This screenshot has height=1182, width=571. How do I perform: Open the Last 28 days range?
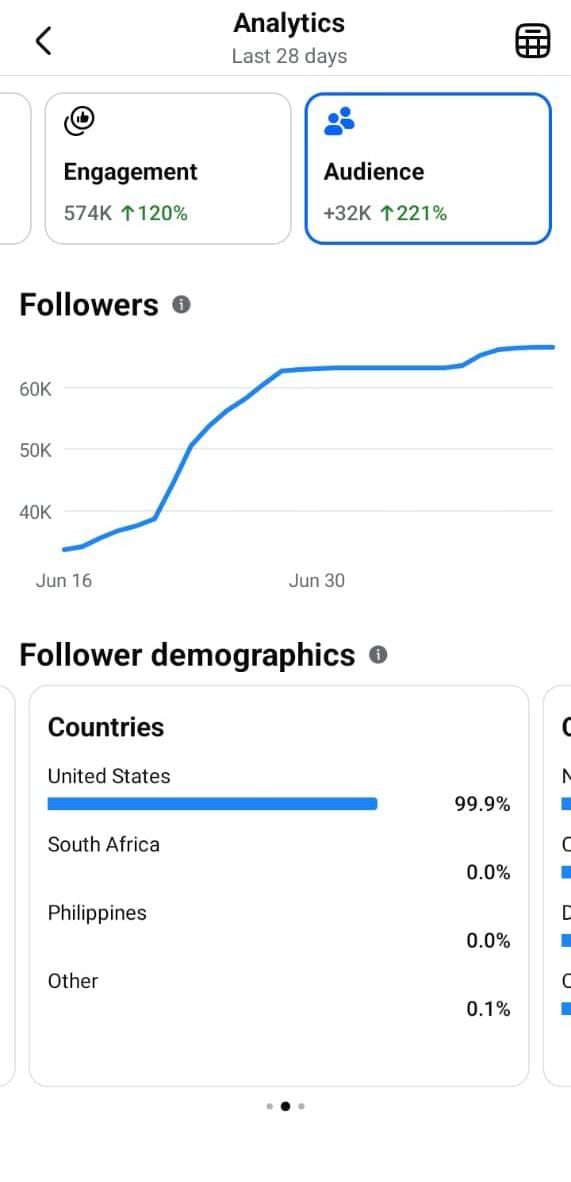pyautogui.click(x=289, y=57)
